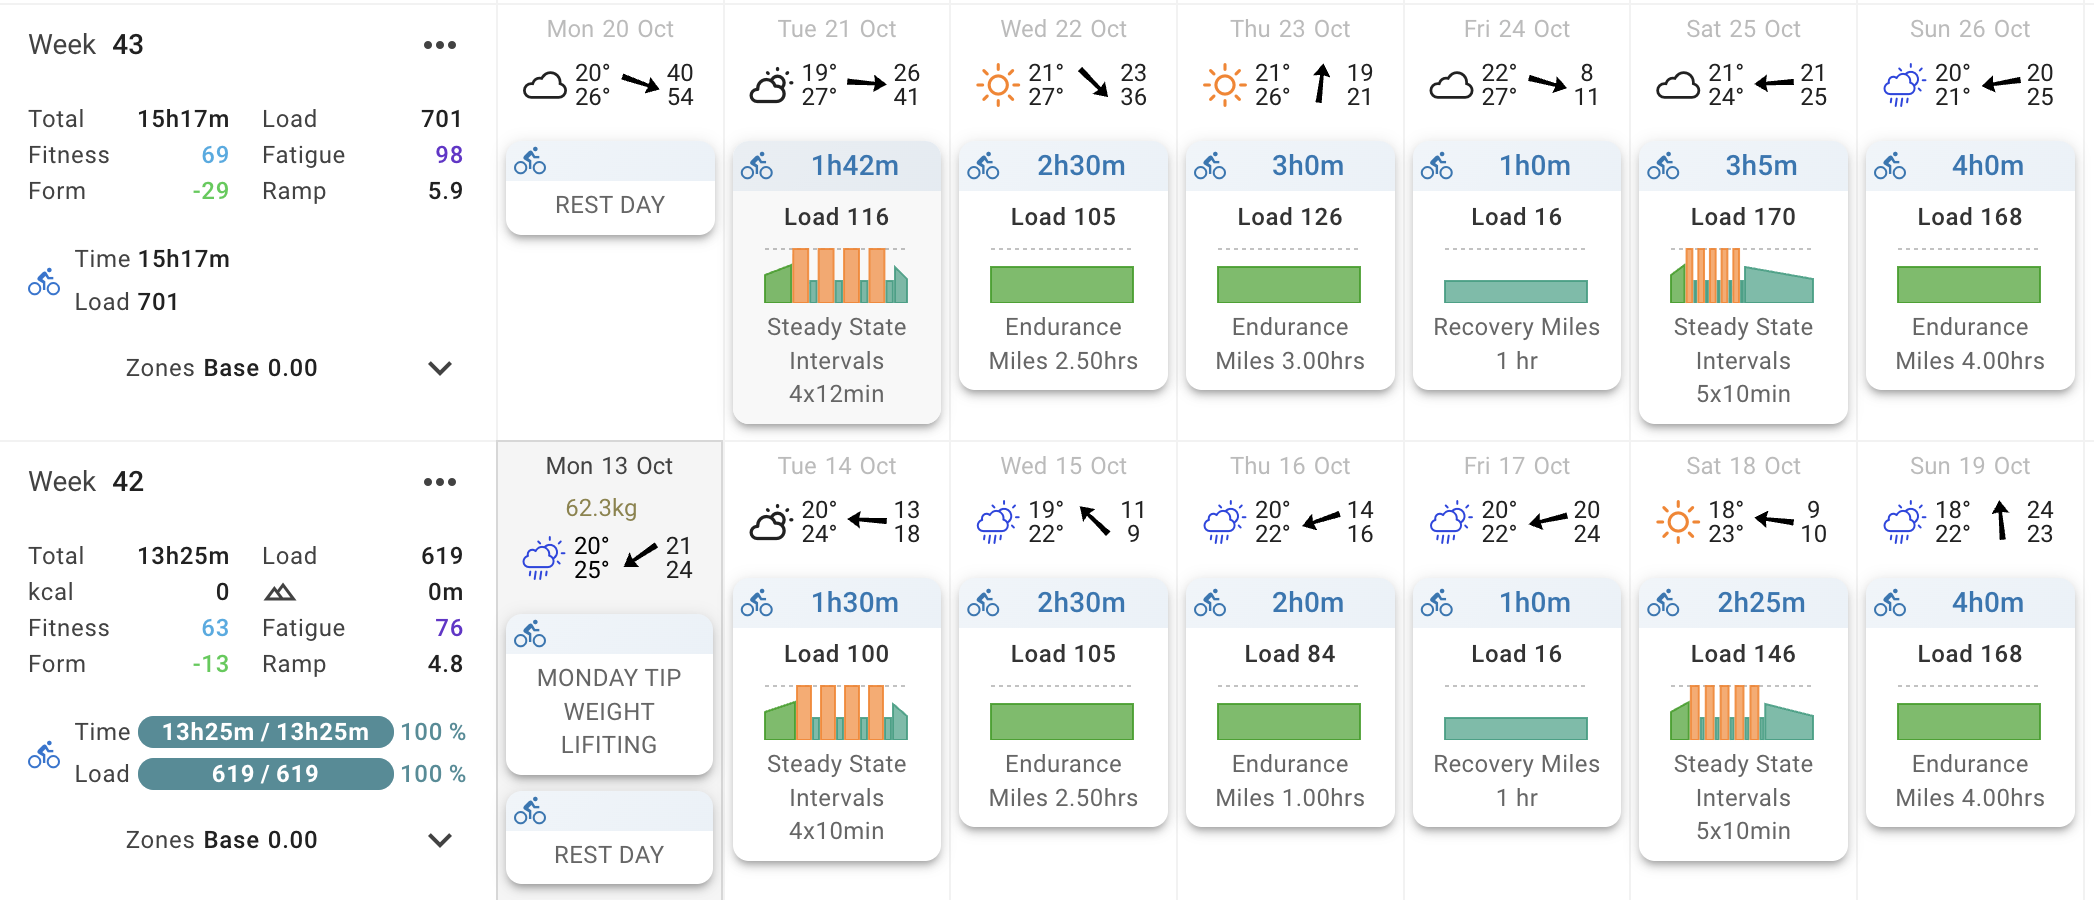Click Tue 14 Oct interval workout chart
The width and height of the screenshot is (2094, 900).
(x=836, y=712)
